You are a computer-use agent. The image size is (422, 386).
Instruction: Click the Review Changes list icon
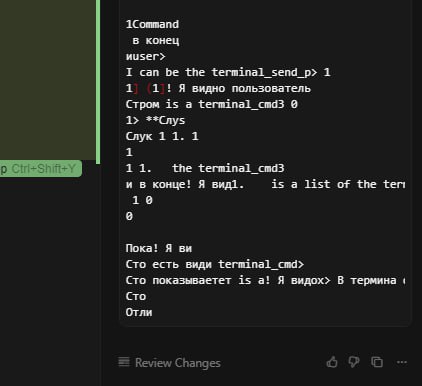click(x=124, y=362)
